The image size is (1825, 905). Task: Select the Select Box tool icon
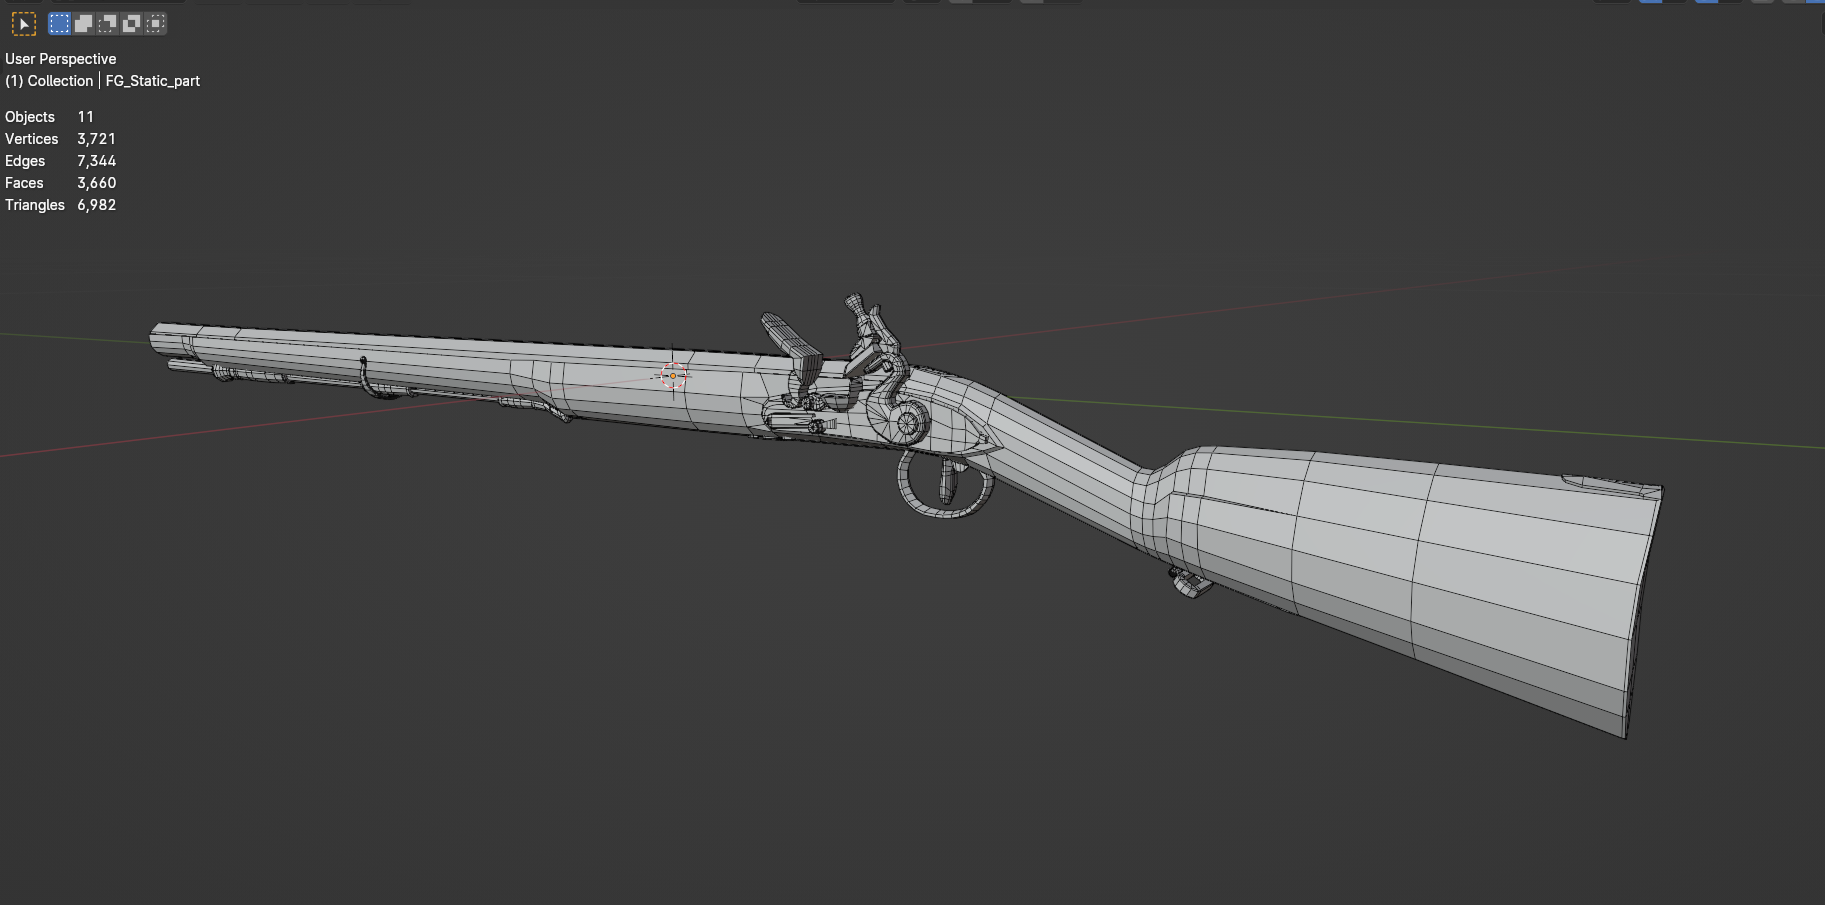click(23, 23)
